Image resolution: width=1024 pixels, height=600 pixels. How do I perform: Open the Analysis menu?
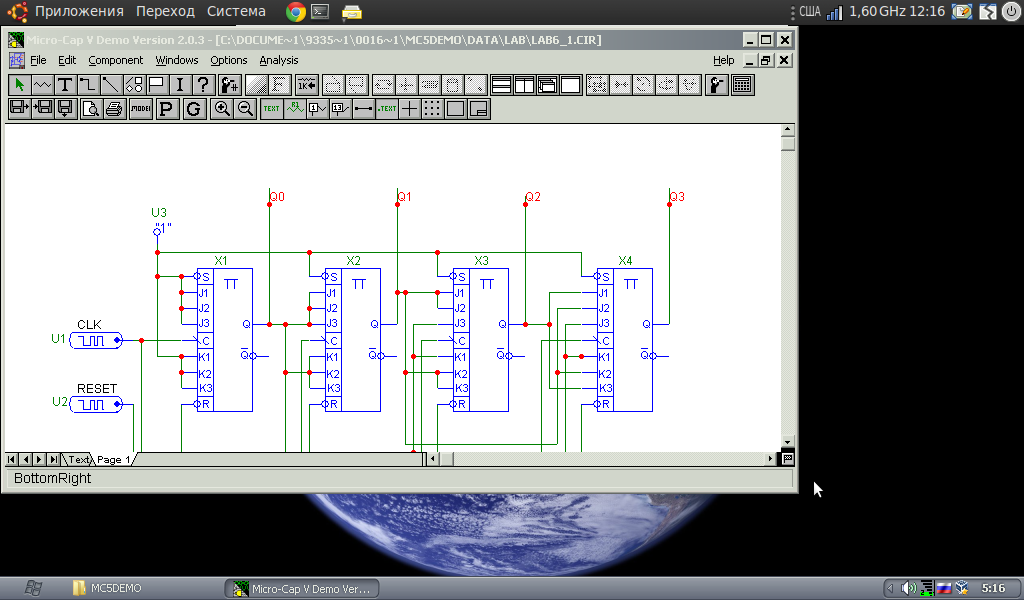279,60
